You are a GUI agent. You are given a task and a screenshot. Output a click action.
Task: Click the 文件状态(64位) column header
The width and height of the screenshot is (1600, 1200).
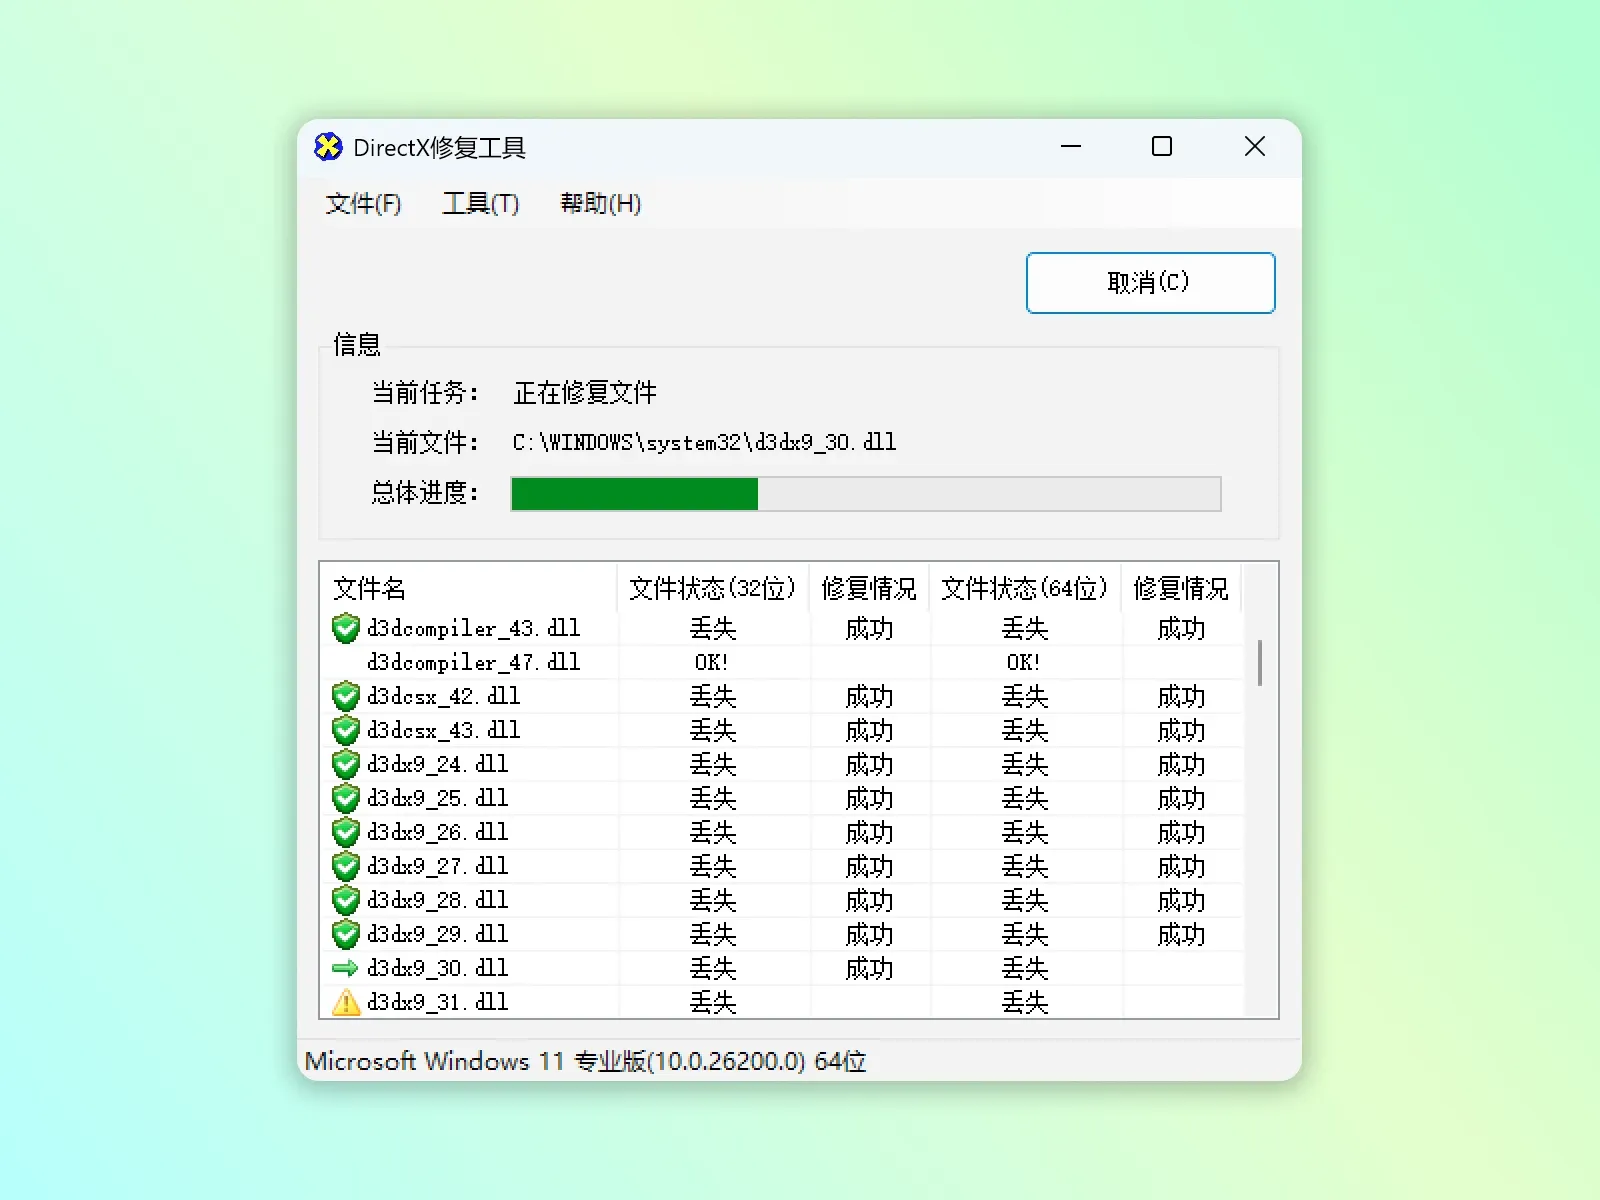1024,588
